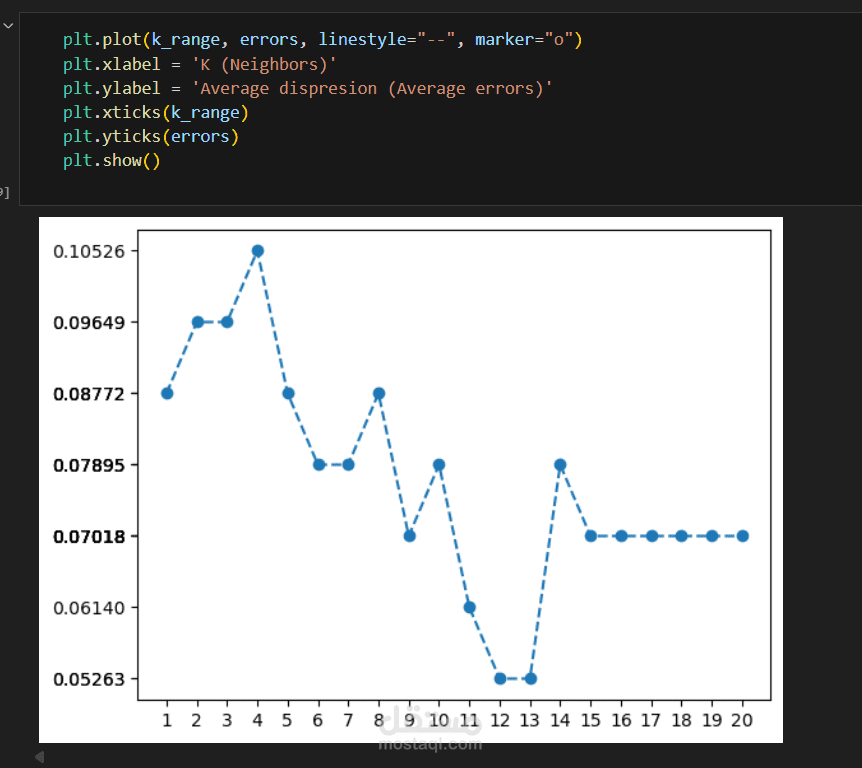The height and width of the screenshot is (768, 862).
Task: Collapse the code cell with the chevron
Action: click(x=8, y=25)
